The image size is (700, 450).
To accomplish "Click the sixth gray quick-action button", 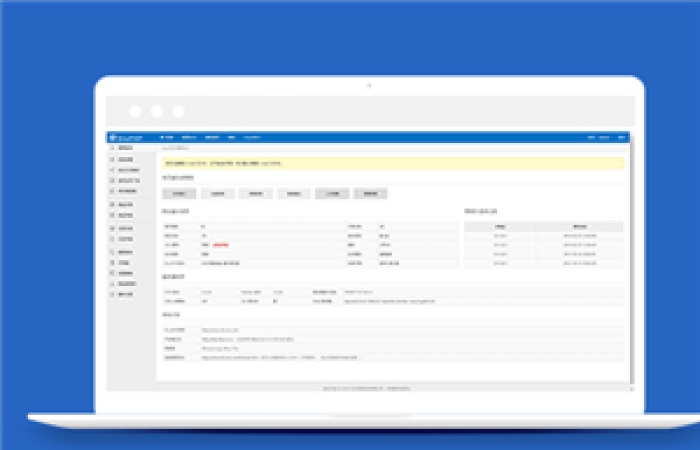I will point(371,194).
